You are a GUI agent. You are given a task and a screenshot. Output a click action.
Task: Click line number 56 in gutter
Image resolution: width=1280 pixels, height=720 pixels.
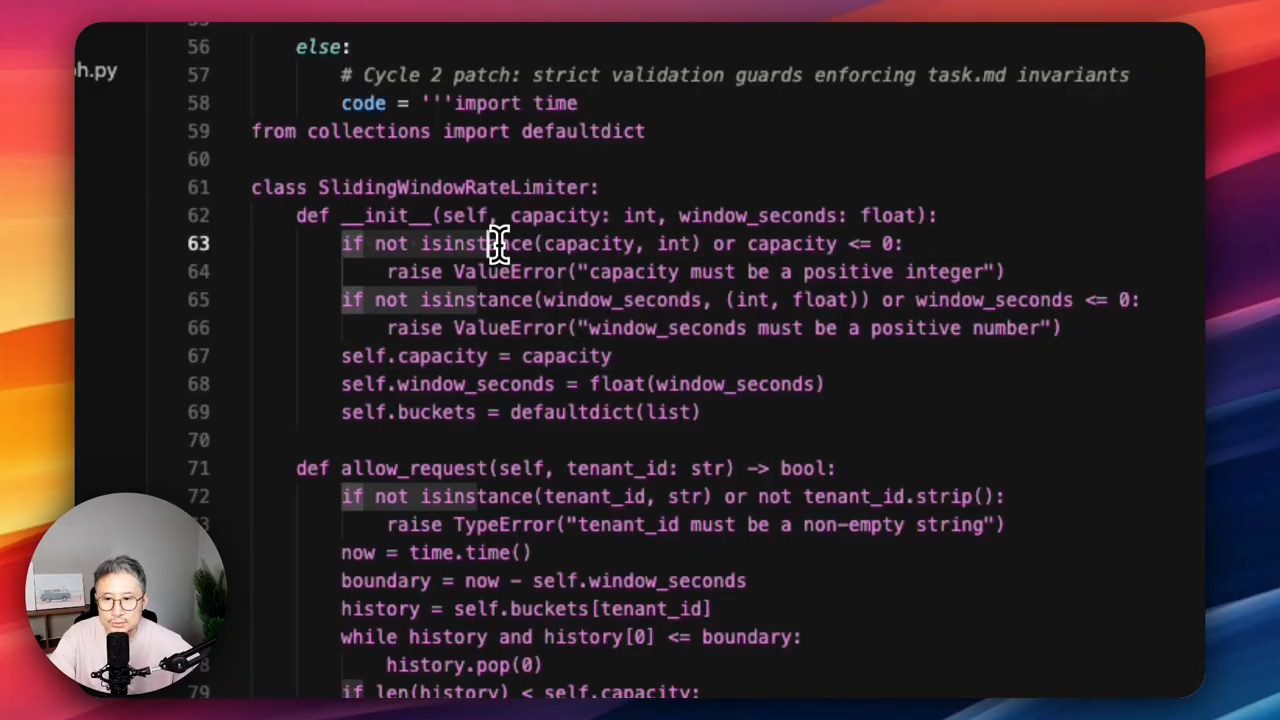point(198,47)
